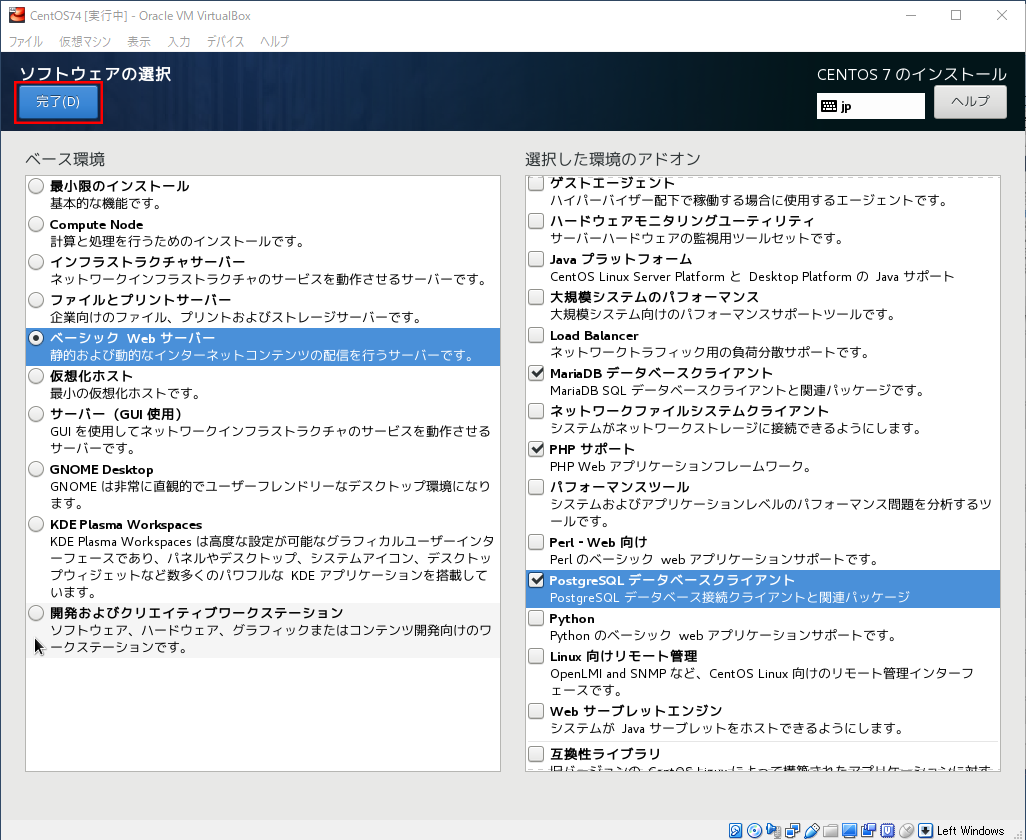The height and width of the screenshot is (840, 1026).
Task: Enable 大規模システムのパフォーマンス checkbox
Action: [x=536, y=297]
